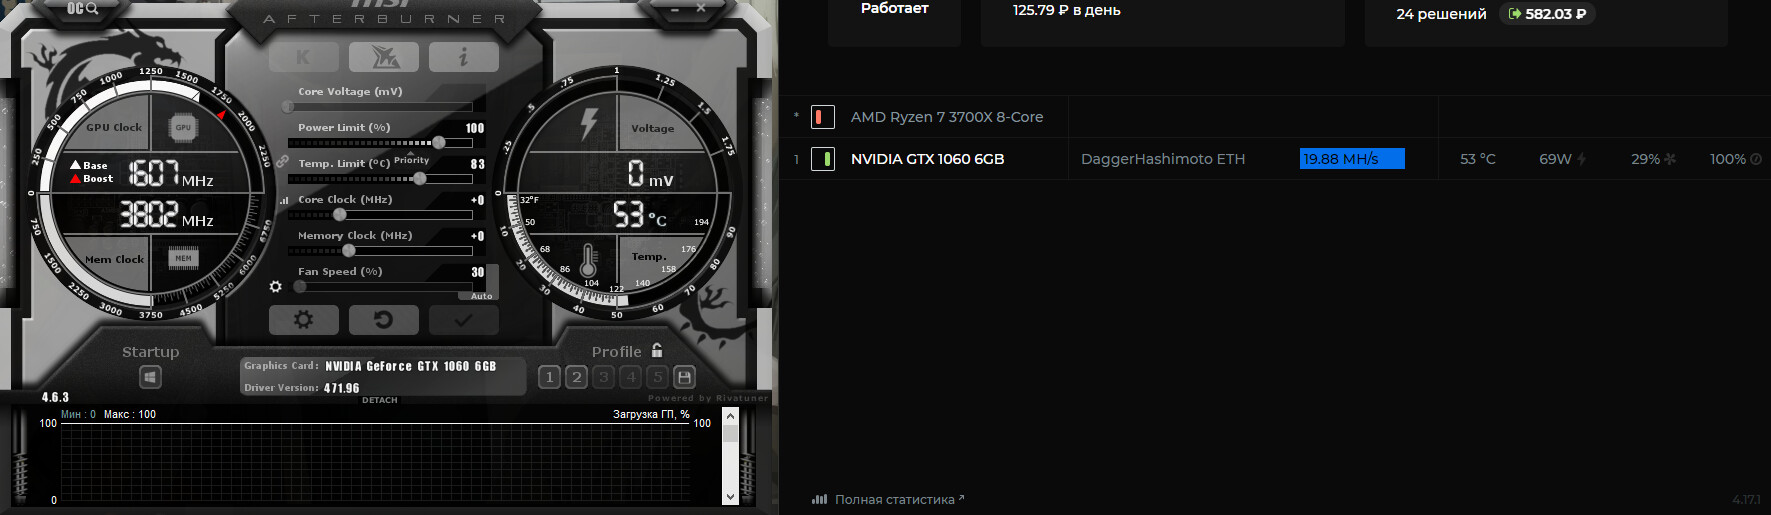
Task: Click the 100% load icon in miner
Action: [x=1756, y=159]
